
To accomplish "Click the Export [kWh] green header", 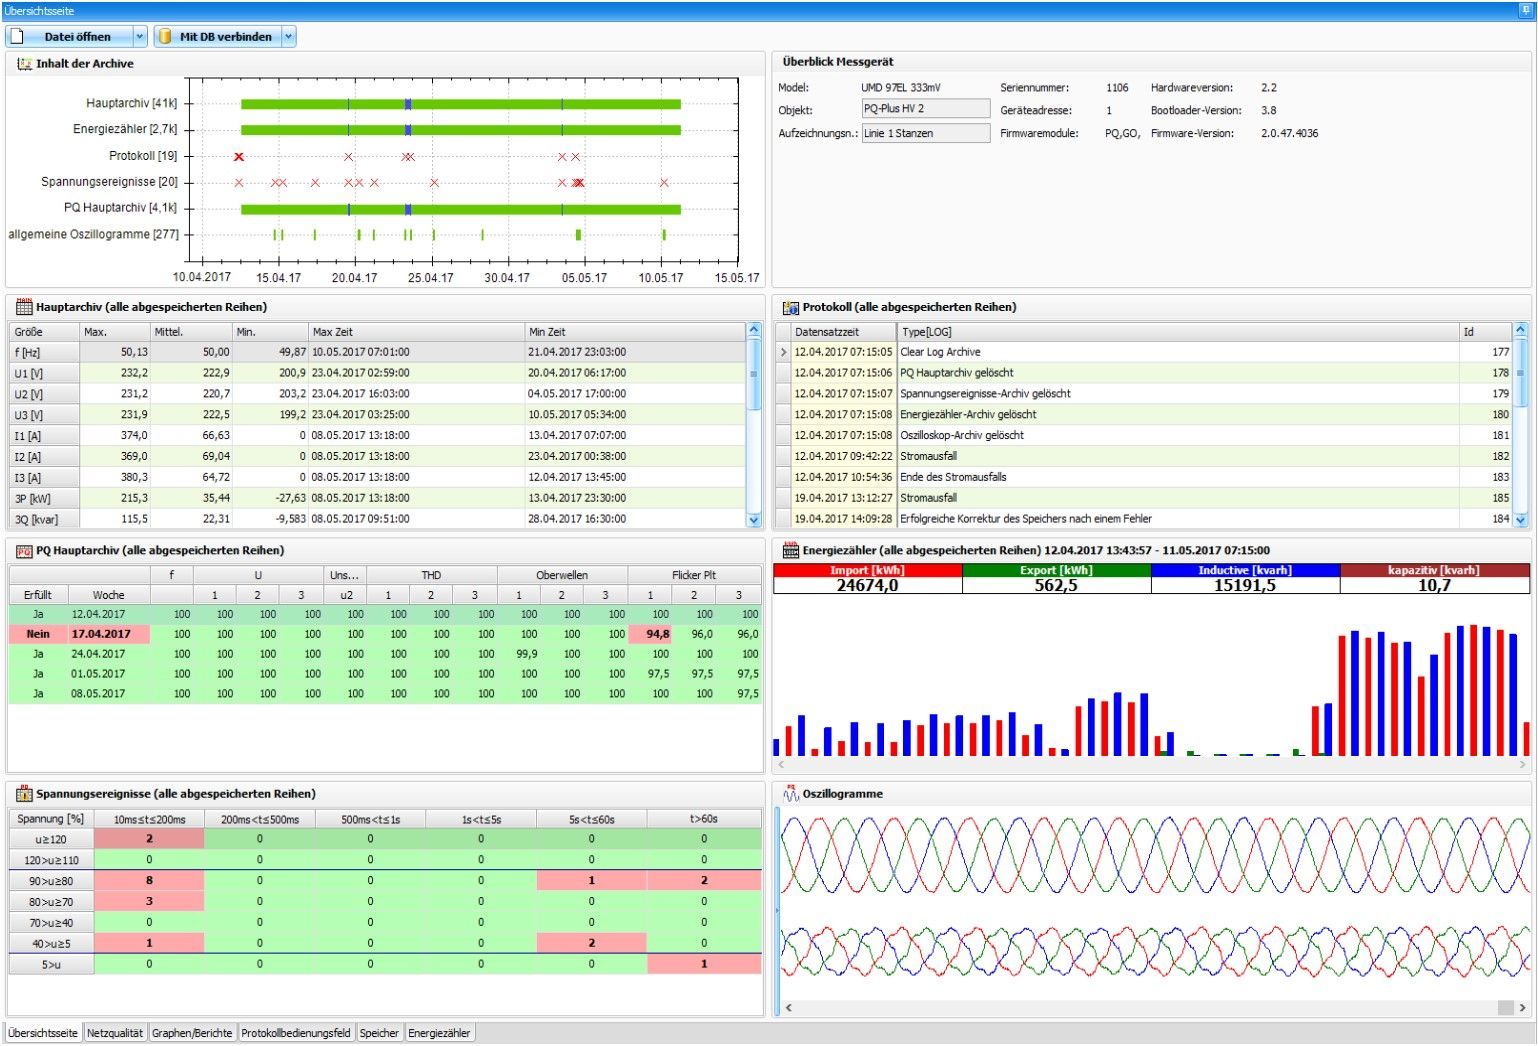I will coord(1056,570).
